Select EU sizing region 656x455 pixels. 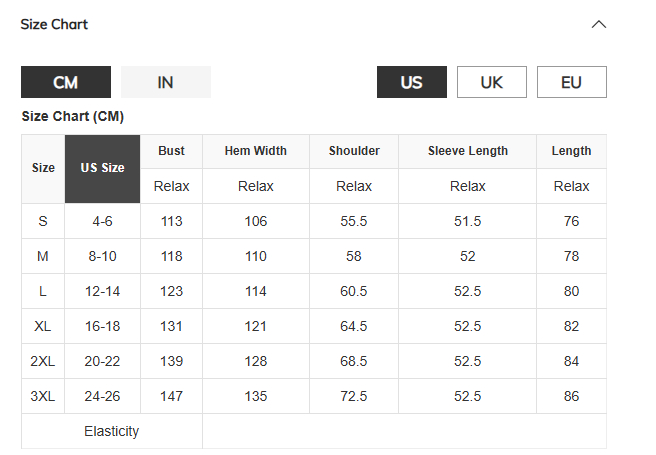click(571, 82)
